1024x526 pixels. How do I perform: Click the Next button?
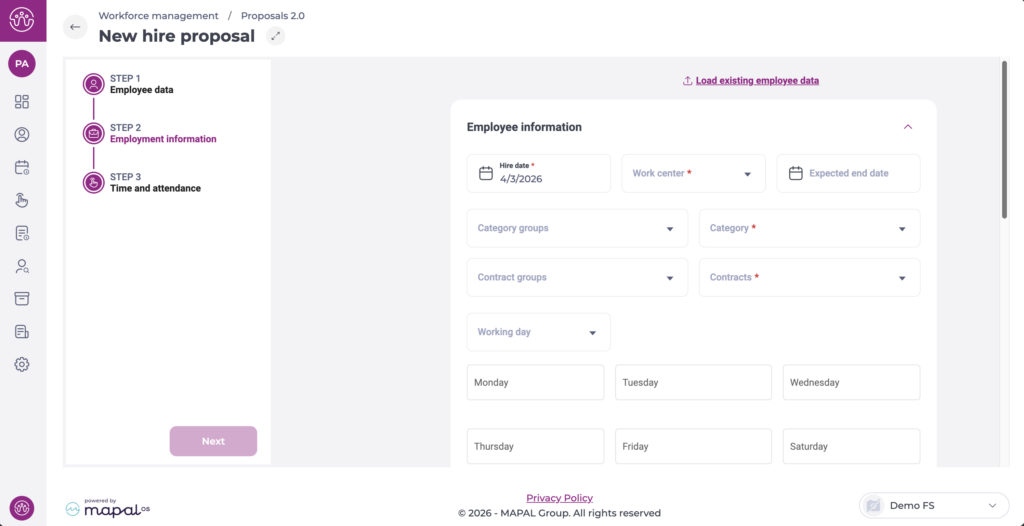coord(213,441)
